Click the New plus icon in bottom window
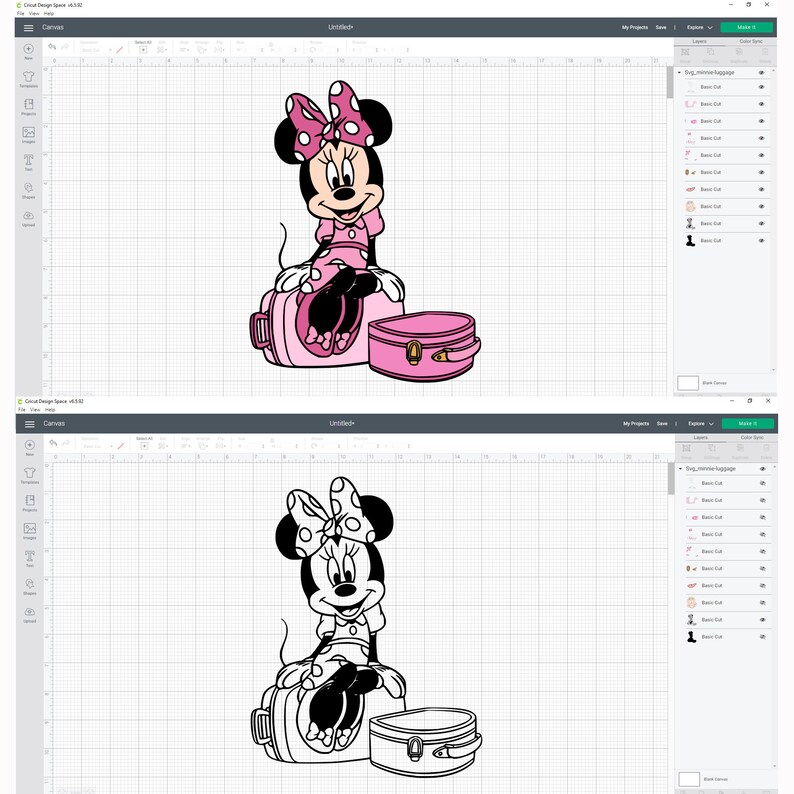This screenshot has width=794, height=794. (29, 445)
